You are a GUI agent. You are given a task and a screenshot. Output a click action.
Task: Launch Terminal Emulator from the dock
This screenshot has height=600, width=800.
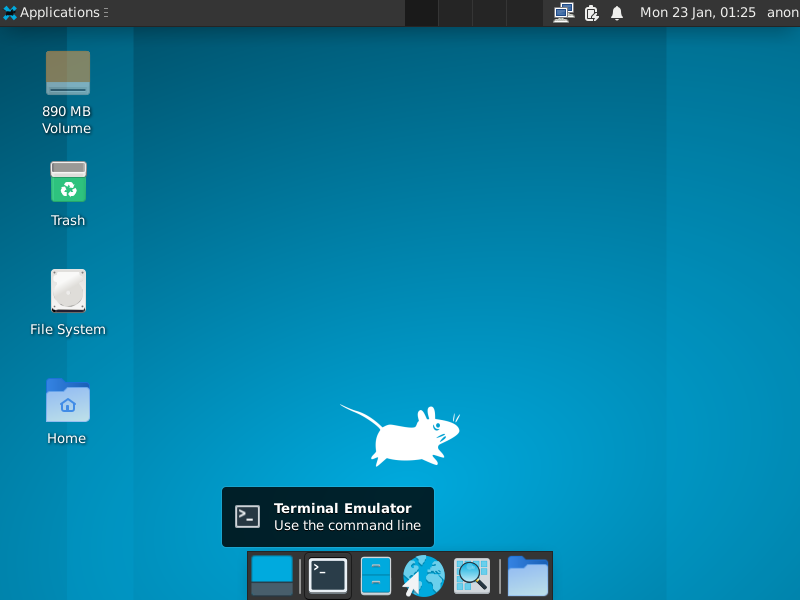click(x=328, y=576)
